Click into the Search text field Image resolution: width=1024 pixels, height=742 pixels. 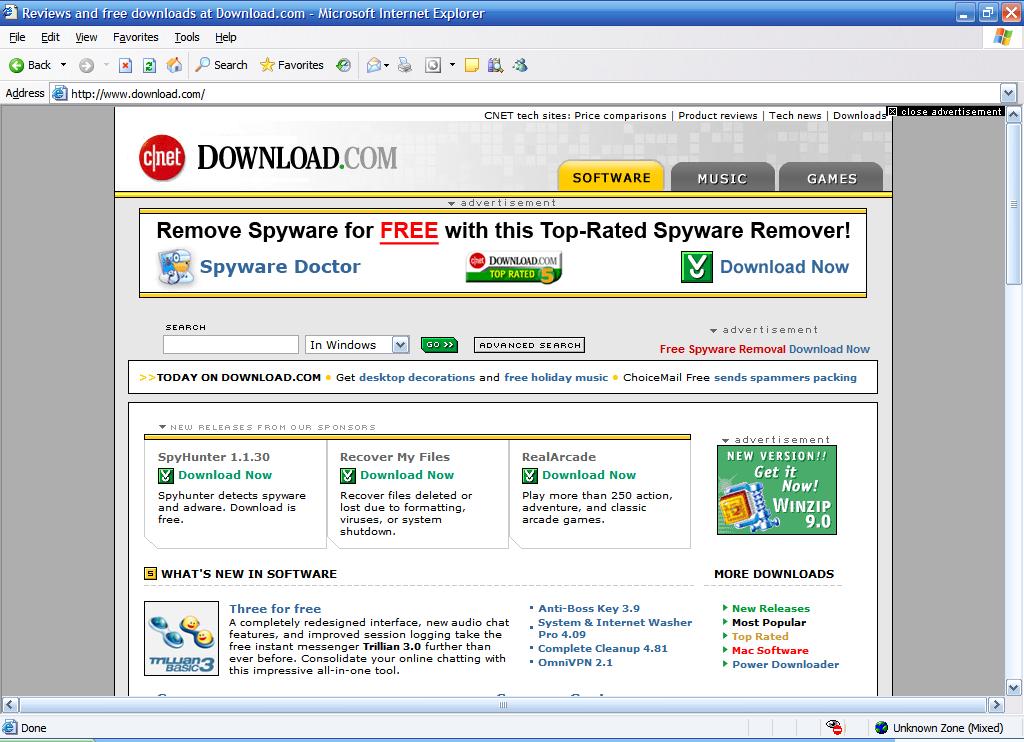[231, 344]
